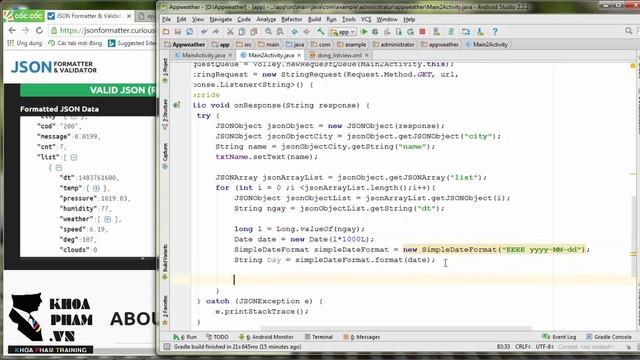Click the Suggested Sites bookmark
Image resolution: width=640 pixels, height=360 pixels.
[x=132, y=43]
